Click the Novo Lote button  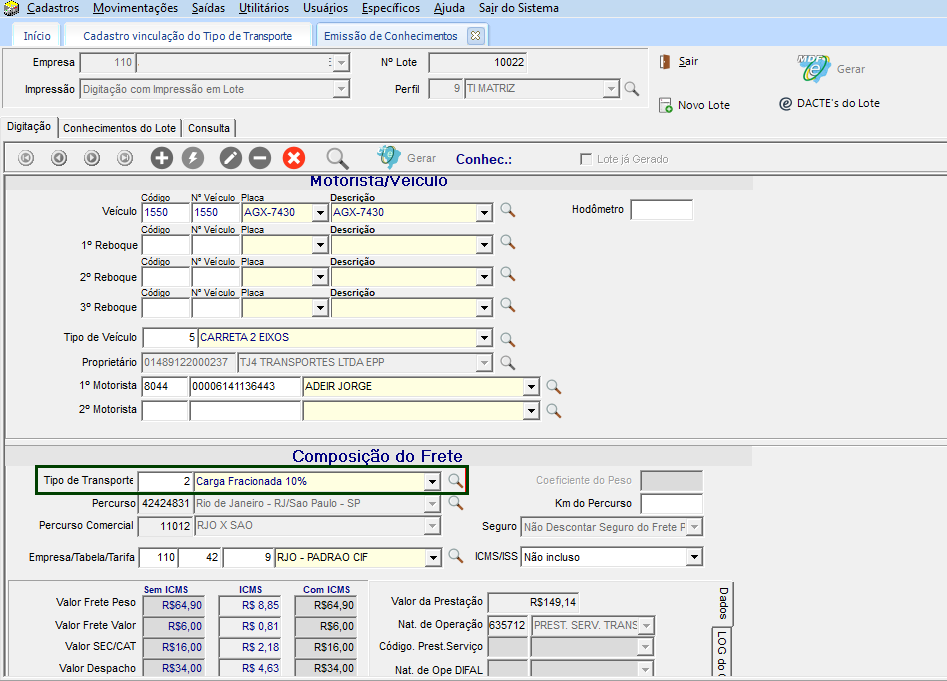coord(695,105)
